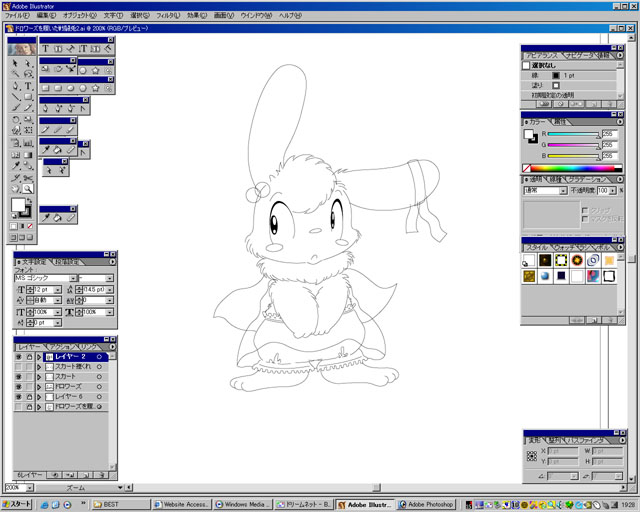This screenshot has height=512, width=640.
Task: Select the Rotate tool in main toolbox
Action: 16,120
